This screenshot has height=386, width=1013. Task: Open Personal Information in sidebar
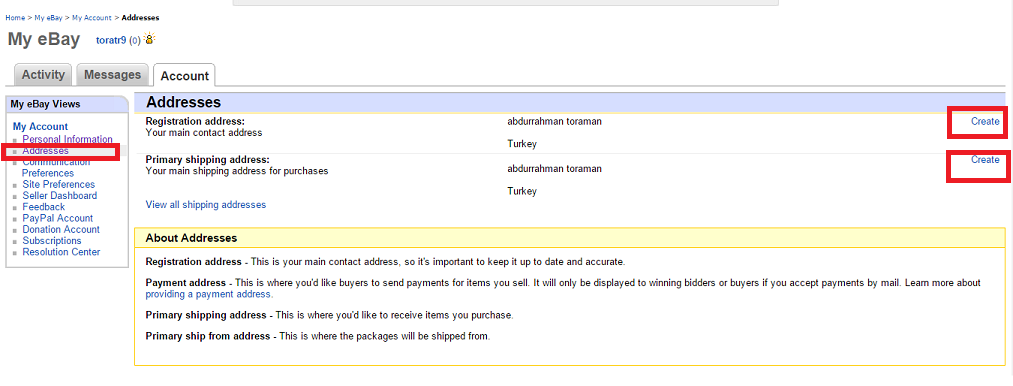[x=67, y=139]
